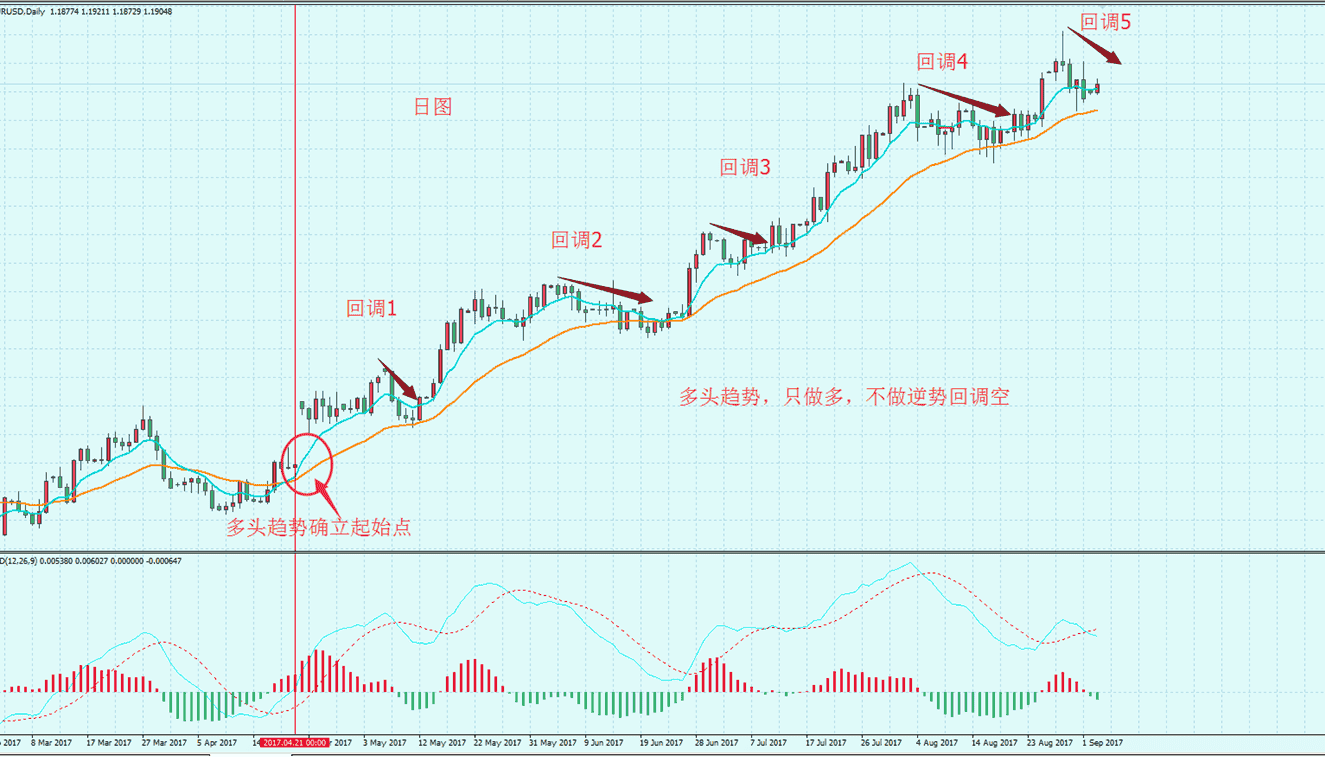Click the '多头趋势,只做多,不做逆势回调空' note
This screenshot has width=1325, height=757.
(845, 397)
